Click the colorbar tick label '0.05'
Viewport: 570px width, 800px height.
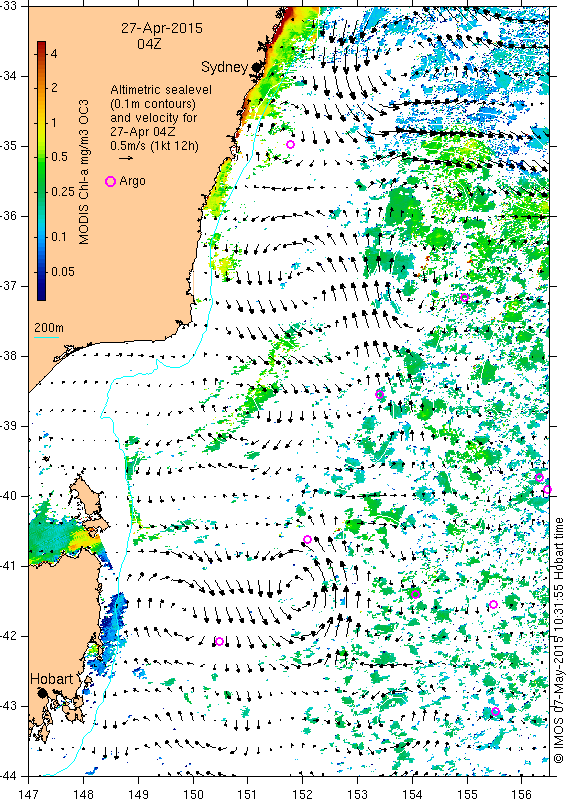coord(62,271)
